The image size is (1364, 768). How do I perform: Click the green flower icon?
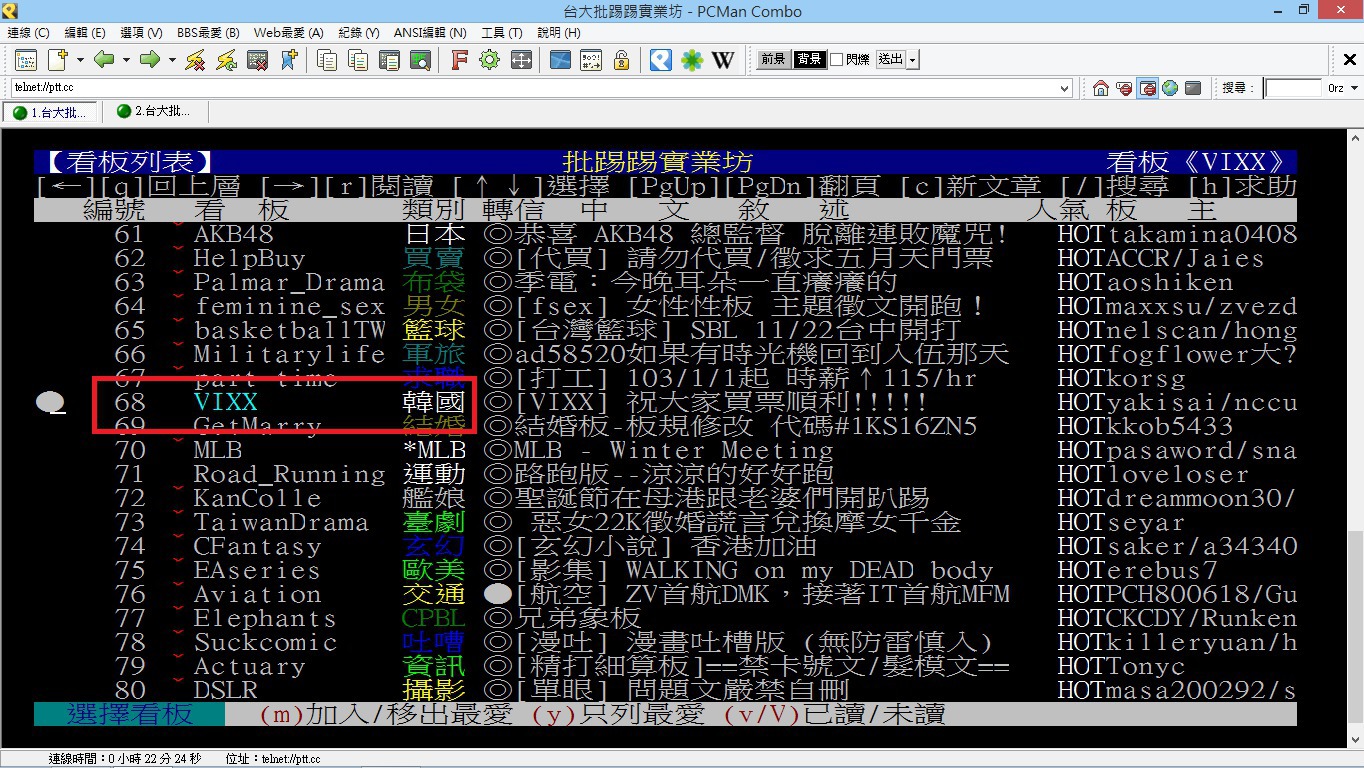click(x=692, y=60)
